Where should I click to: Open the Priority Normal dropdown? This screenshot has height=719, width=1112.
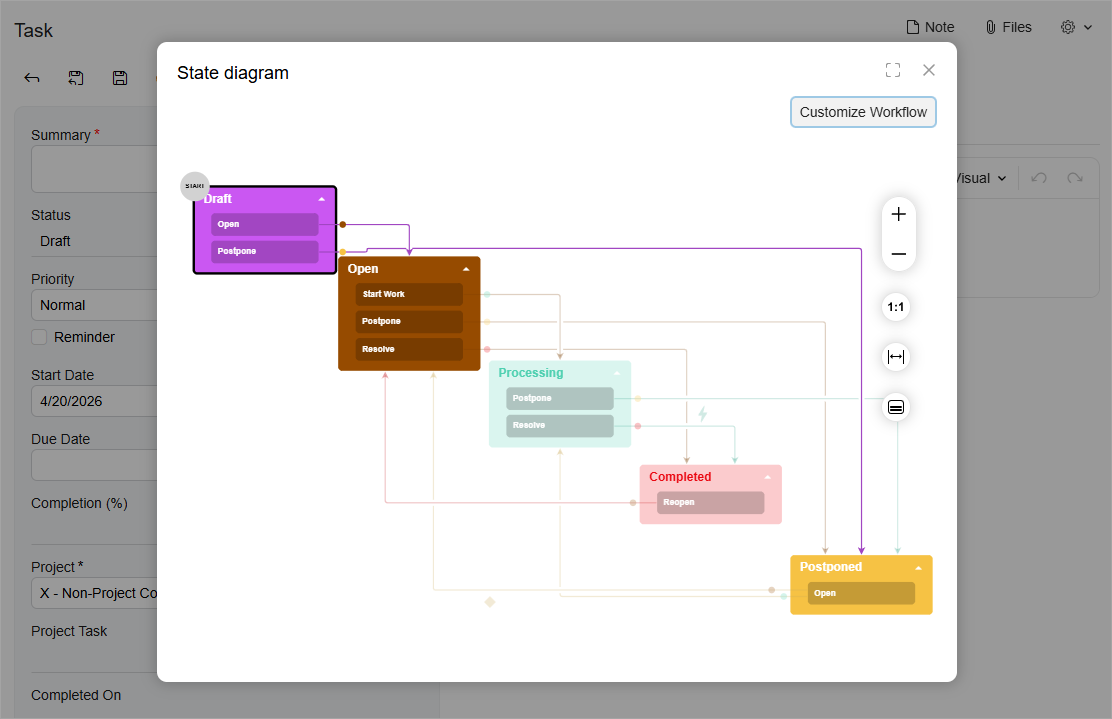point(94,305)
